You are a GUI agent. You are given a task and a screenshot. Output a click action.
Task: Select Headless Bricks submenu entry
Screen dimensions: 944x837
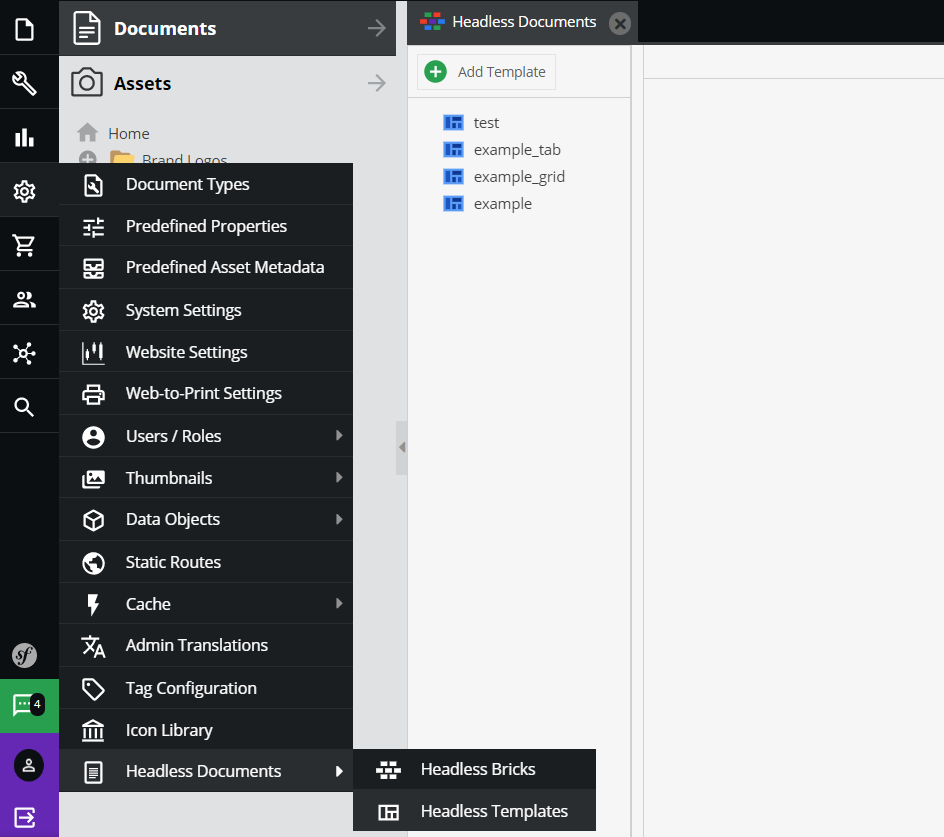tap(474, 770)
